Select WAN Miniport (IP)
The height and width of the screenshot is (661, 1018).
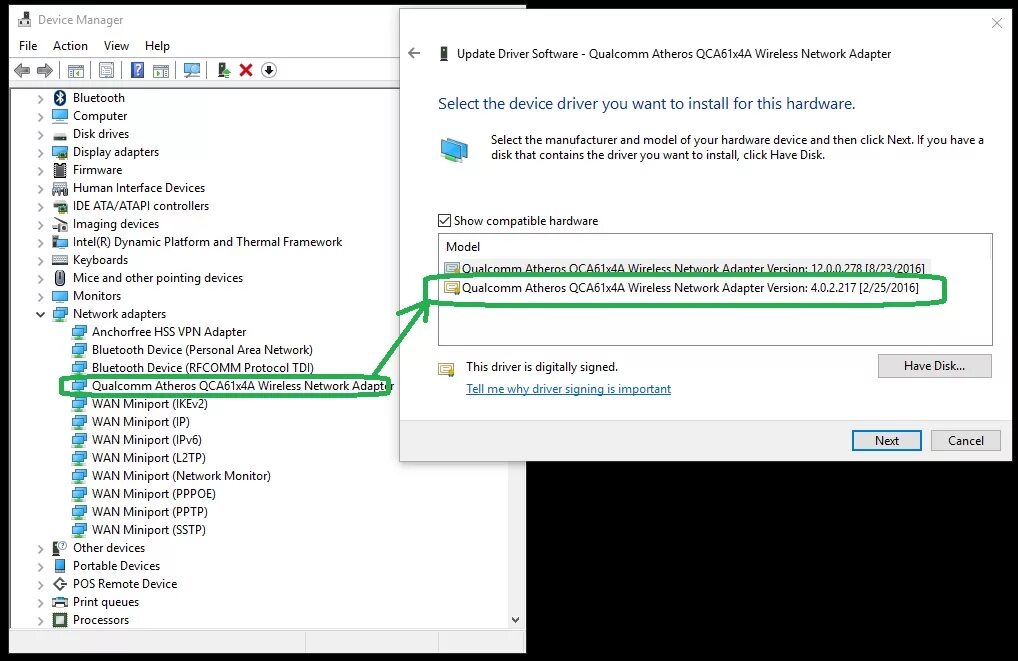[x=130, y=422]
